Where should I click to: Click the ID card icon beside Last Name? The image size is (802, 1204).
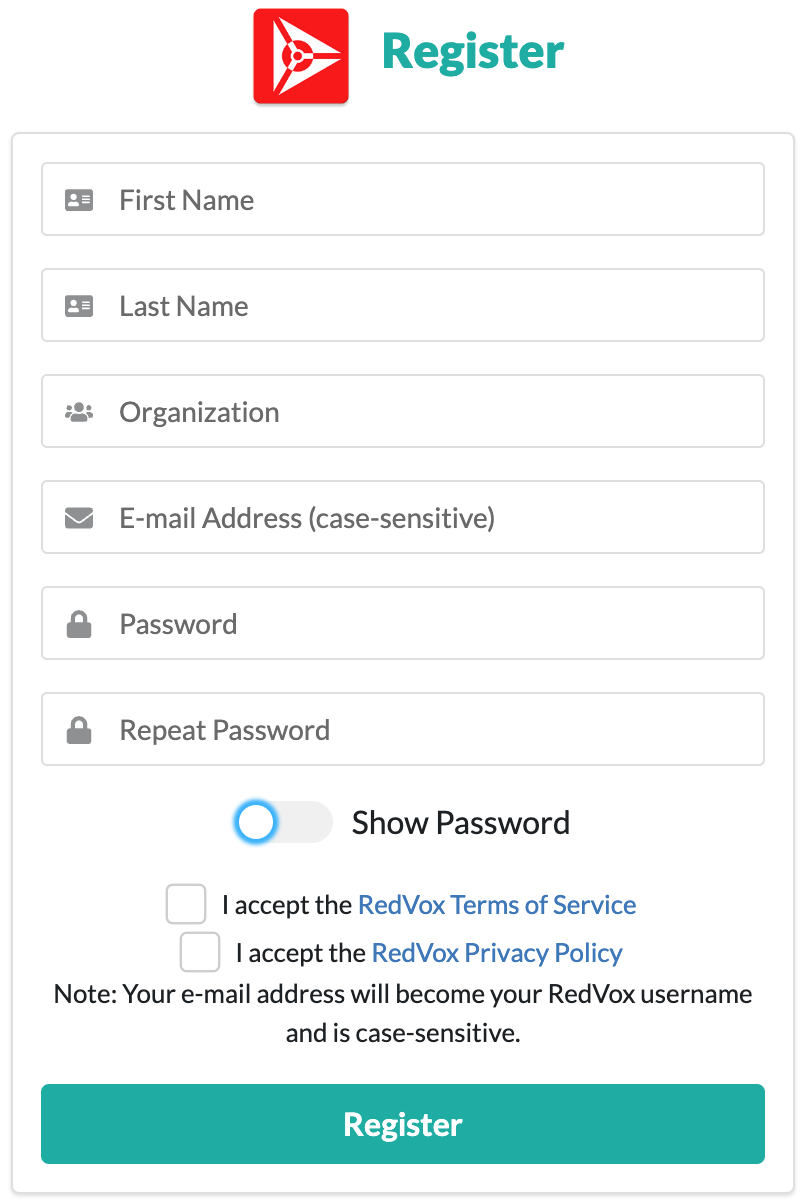point(79,306)
